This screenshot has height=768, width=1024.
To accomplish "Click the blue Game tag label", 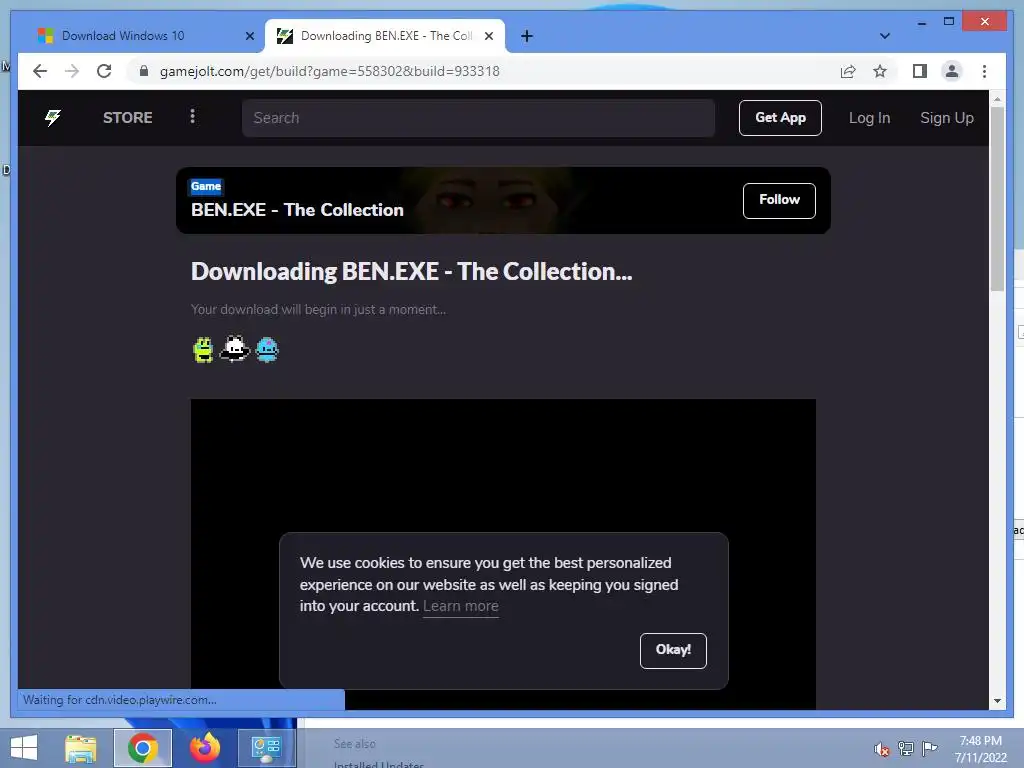I will [x=206, y=186].
